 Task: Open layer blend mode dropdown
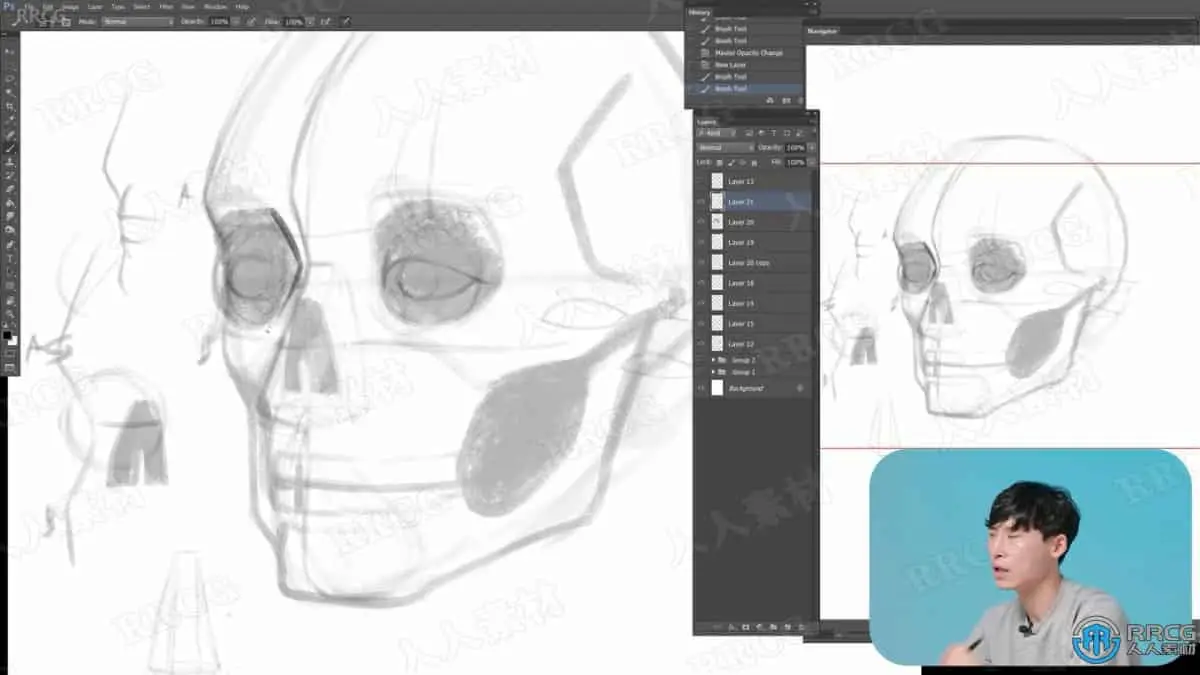pos(725,148)
